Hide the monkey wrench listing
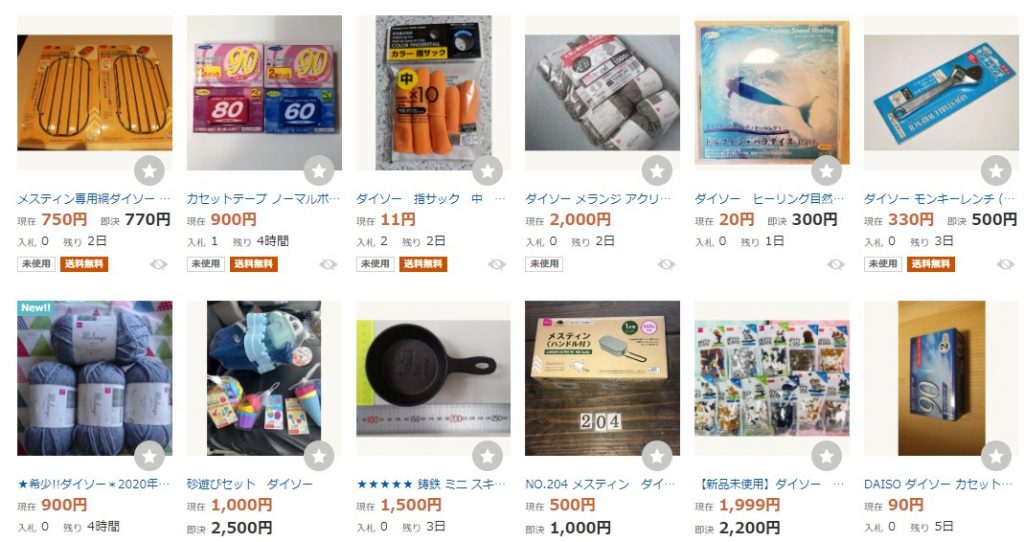The width and height of the screenshot is (1024, 542). [1005, 264]
